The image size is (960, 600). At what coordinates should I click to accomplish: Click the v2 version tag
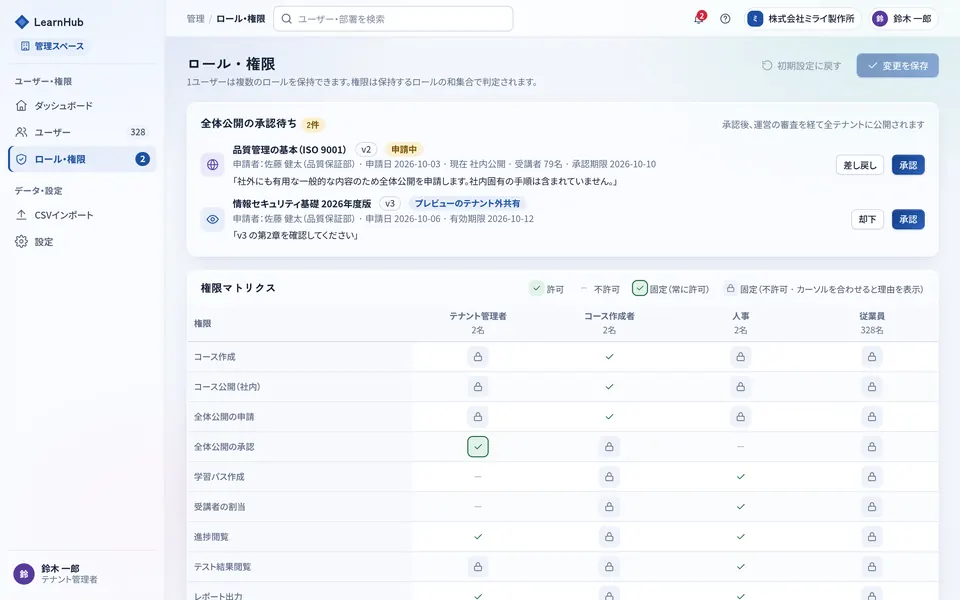pyautogui.click(x=366, y=149)
